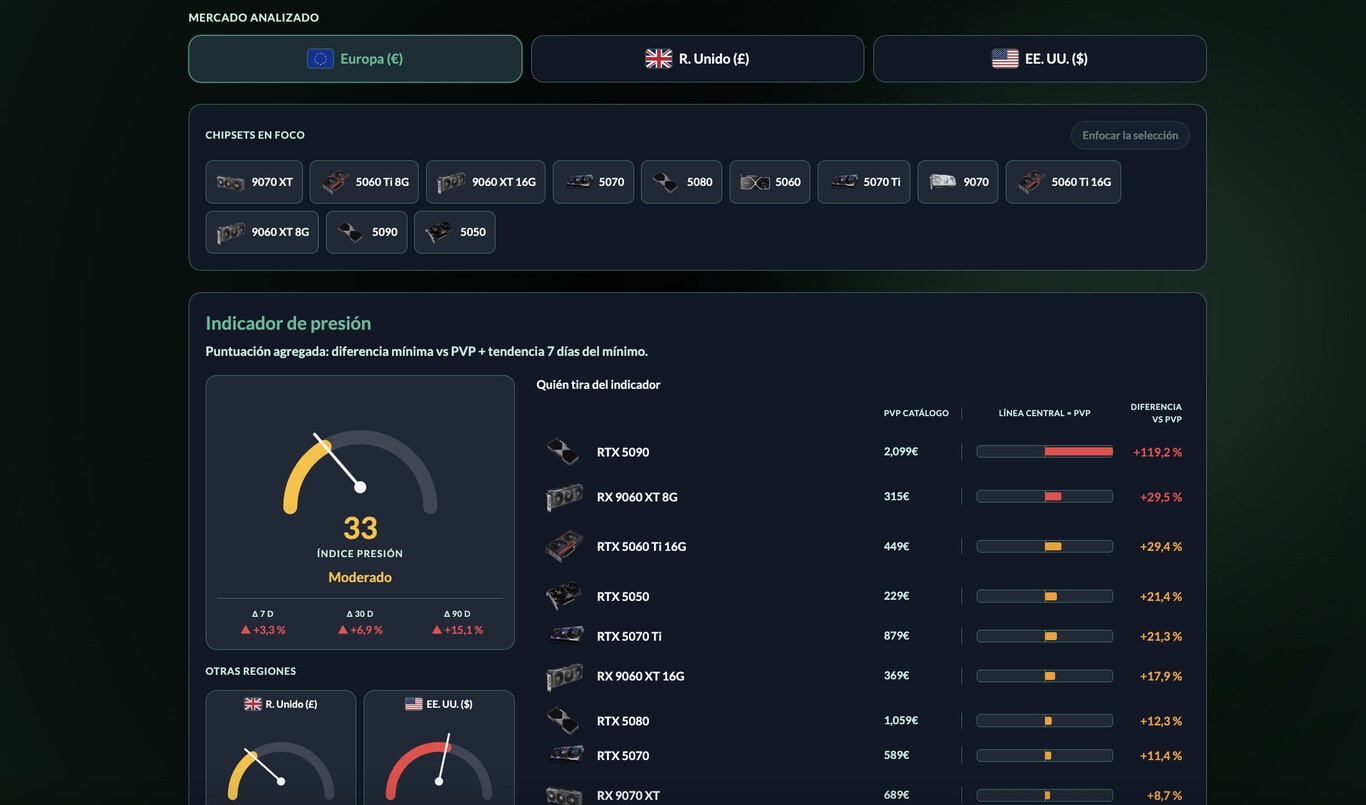Click the RX 9060 XT 8G GPU icon
This screenshot has width=1366, height=805.
564,497
